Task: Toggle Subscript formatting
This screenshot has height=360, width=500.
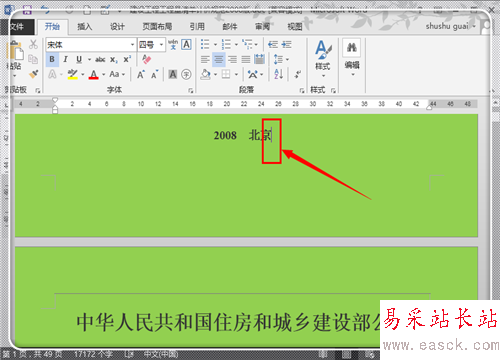Action: (x=114, y=60)
